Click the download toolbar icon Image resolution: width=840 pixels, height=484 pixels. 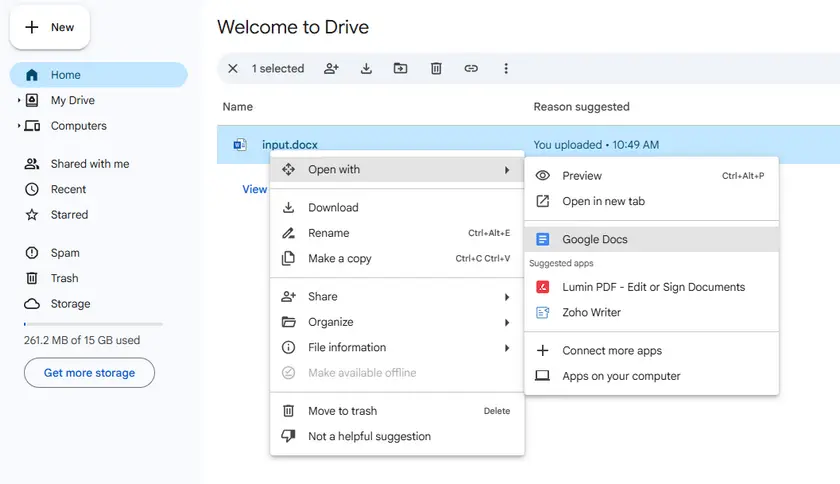(366, 69)
